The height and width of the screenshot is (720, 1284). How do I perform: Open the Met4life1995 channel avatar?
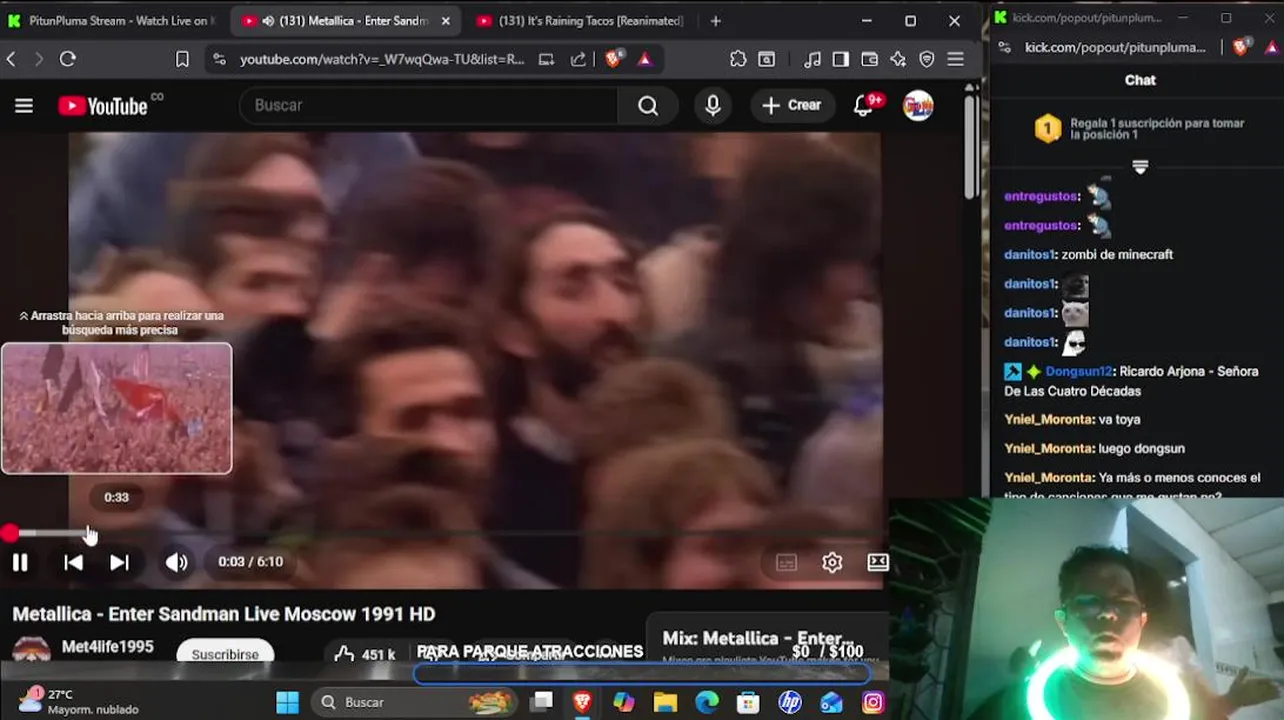(31, 652)
